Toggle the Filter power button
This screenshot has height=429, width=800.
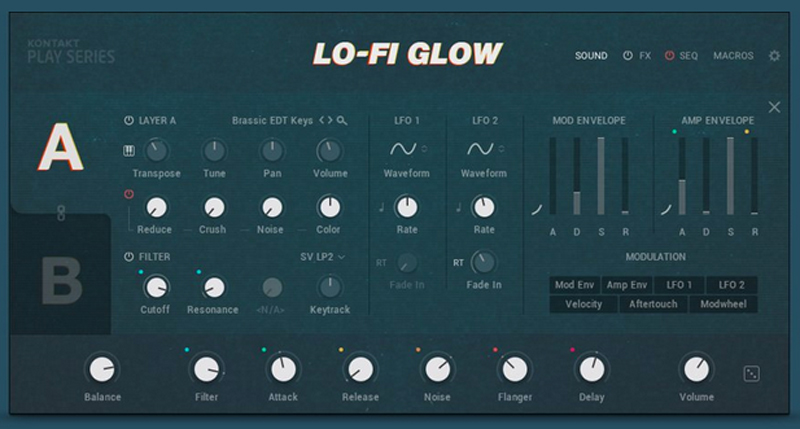[x=129, y=257]
